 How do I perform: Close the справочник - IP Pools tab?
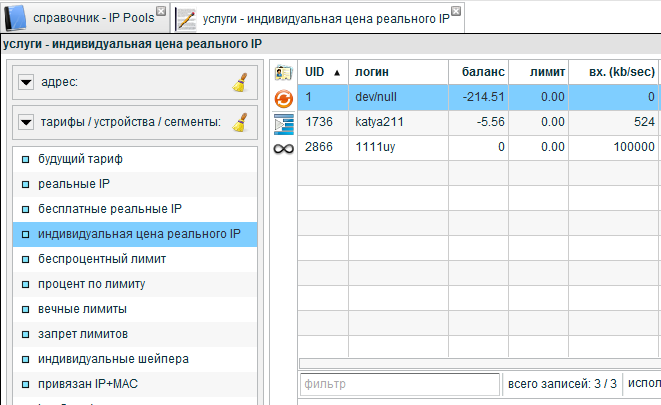point(162,11)
